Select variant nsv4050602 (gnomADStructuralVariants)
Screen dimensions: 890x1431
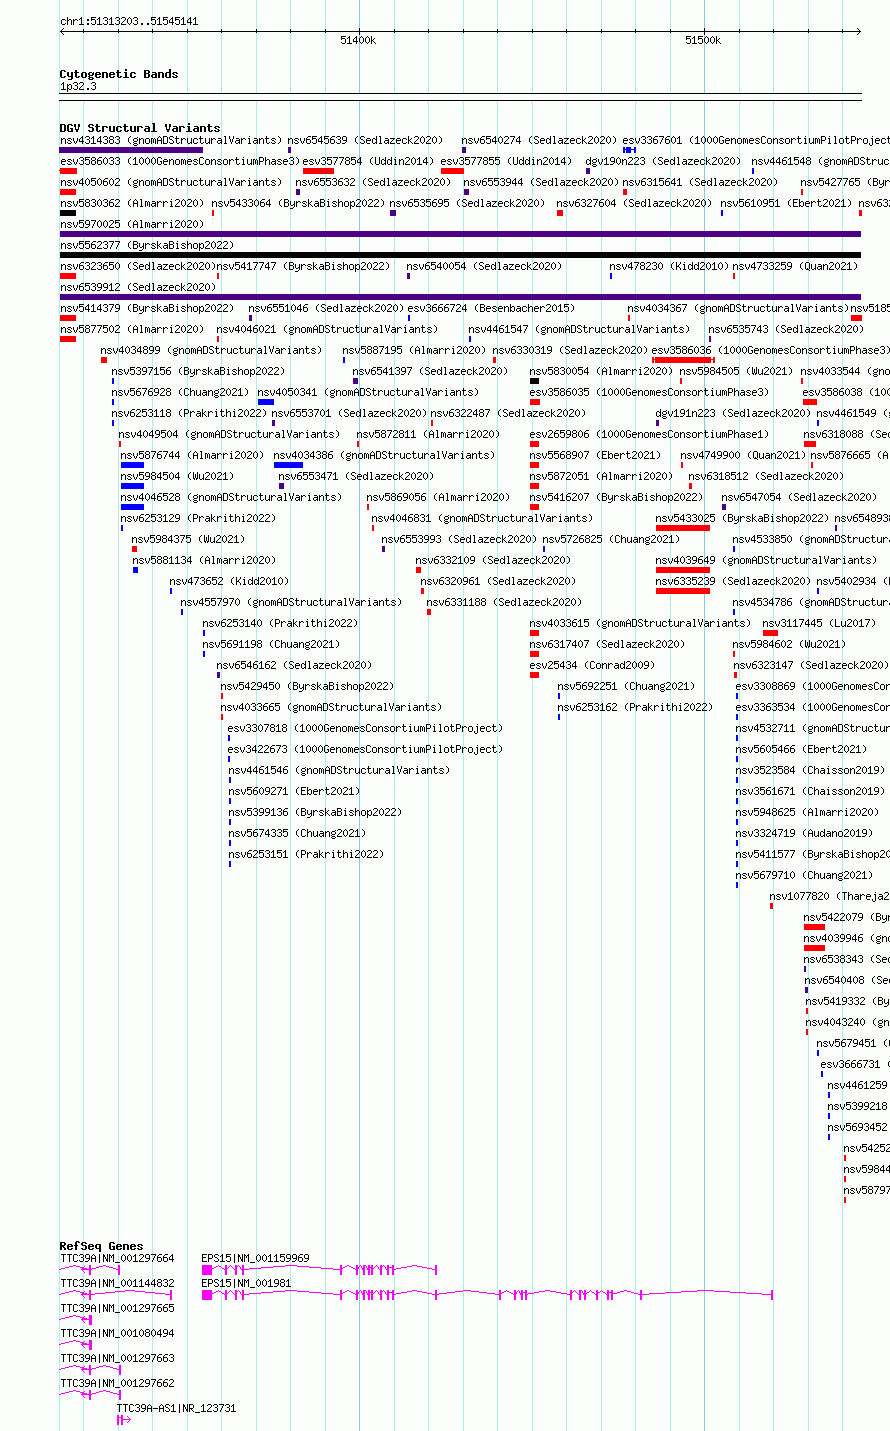[171, 182]
